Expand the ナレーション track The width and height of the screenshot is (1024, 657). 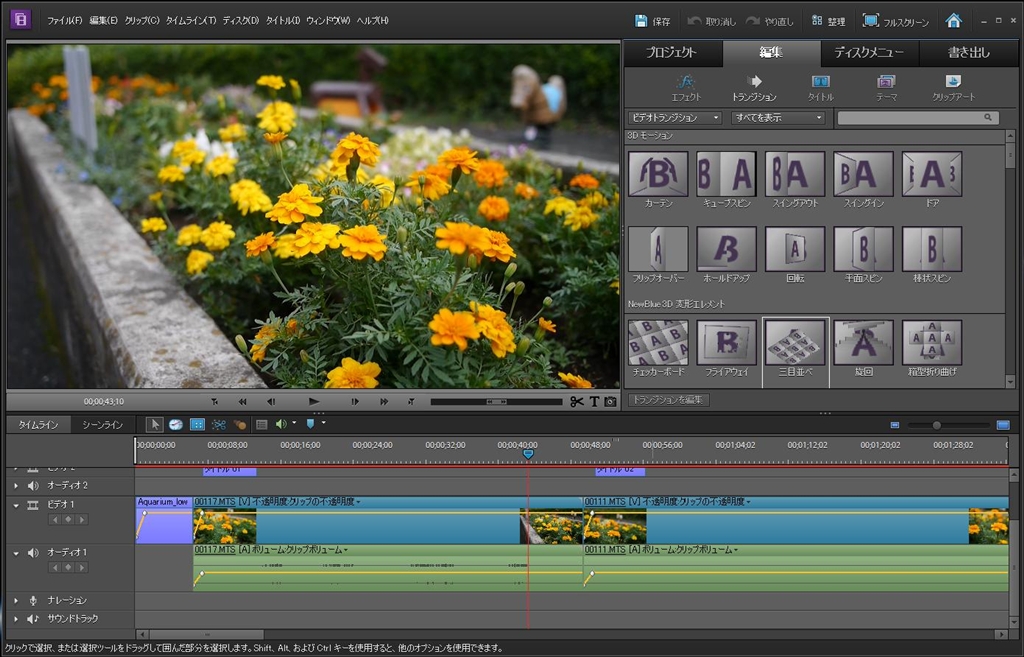16,600
